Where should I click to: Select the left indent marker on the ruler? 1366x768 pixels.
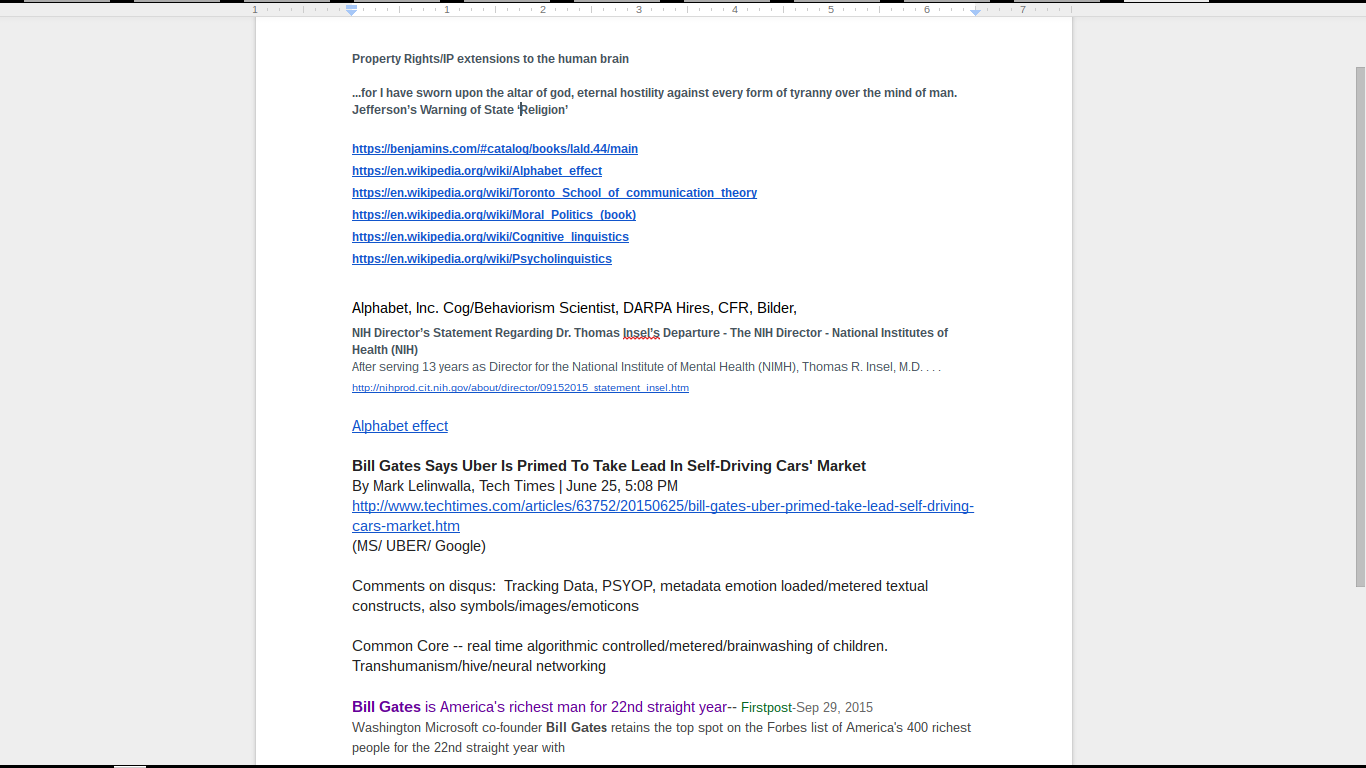(x=351, y=10)
